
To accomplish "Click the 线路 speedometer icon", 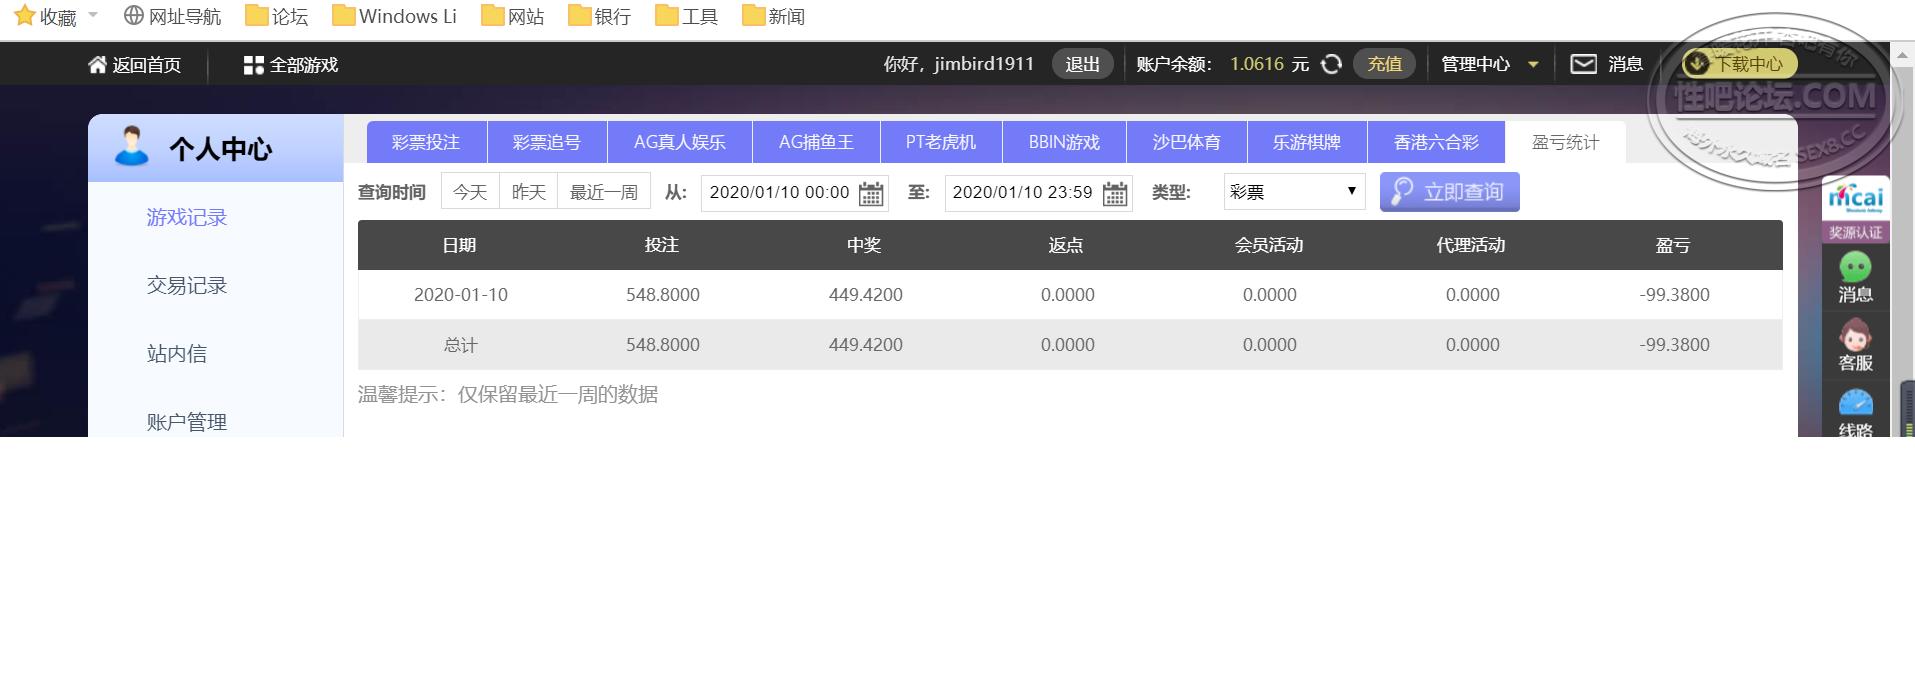I will pos(1855,403).
